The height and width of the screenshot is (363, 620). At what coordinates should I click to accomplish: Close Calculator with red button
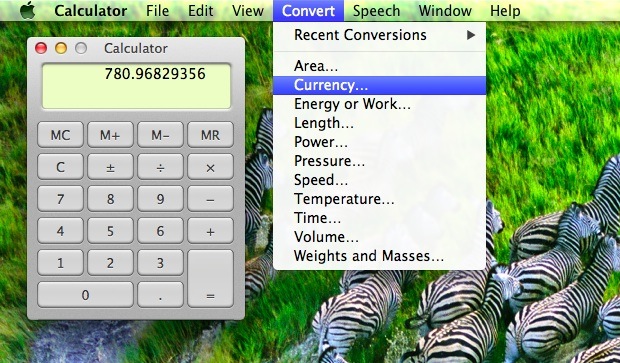point(41,48)
